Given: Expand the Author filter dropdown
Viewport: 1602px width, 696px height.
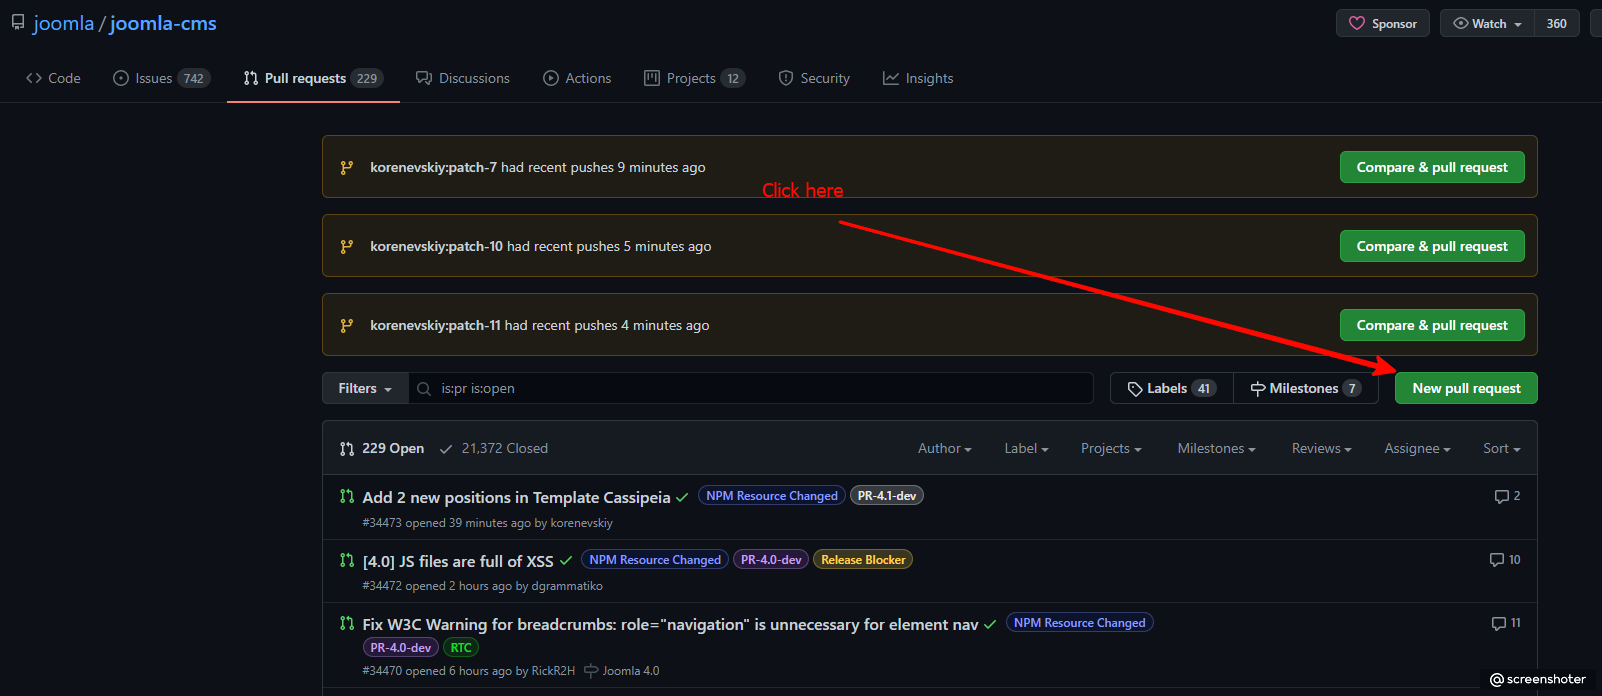Looking at the screenshot, I should coord(945,448).
